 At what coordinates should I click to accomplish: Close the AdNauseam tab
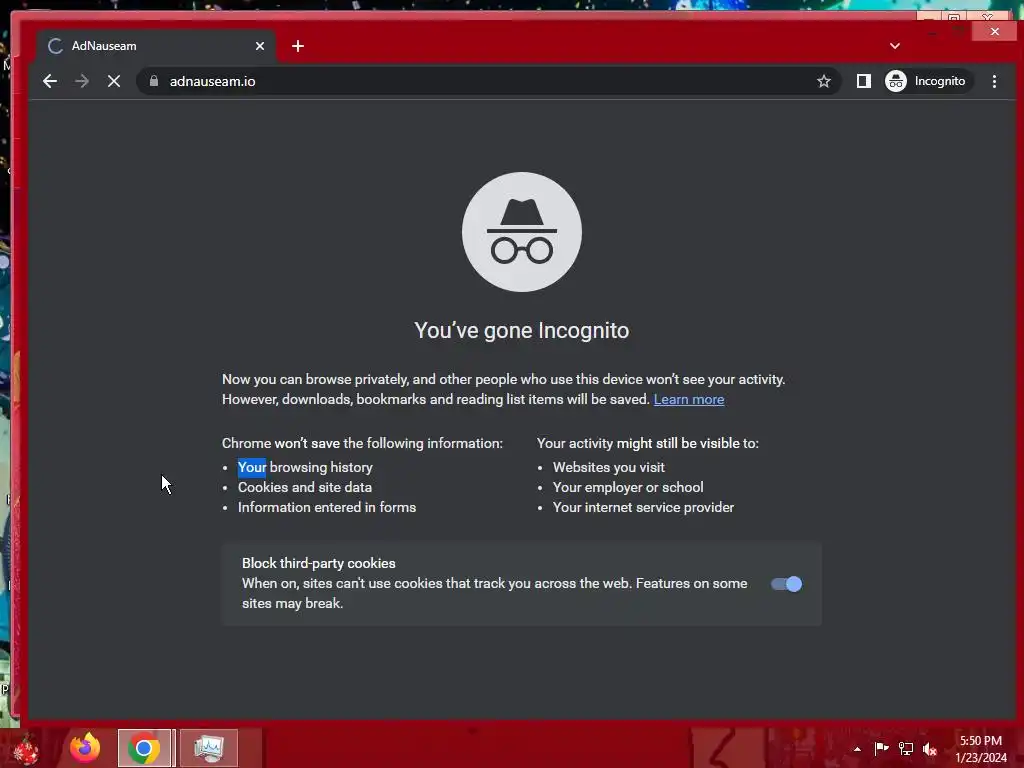(x=260, y=46)
